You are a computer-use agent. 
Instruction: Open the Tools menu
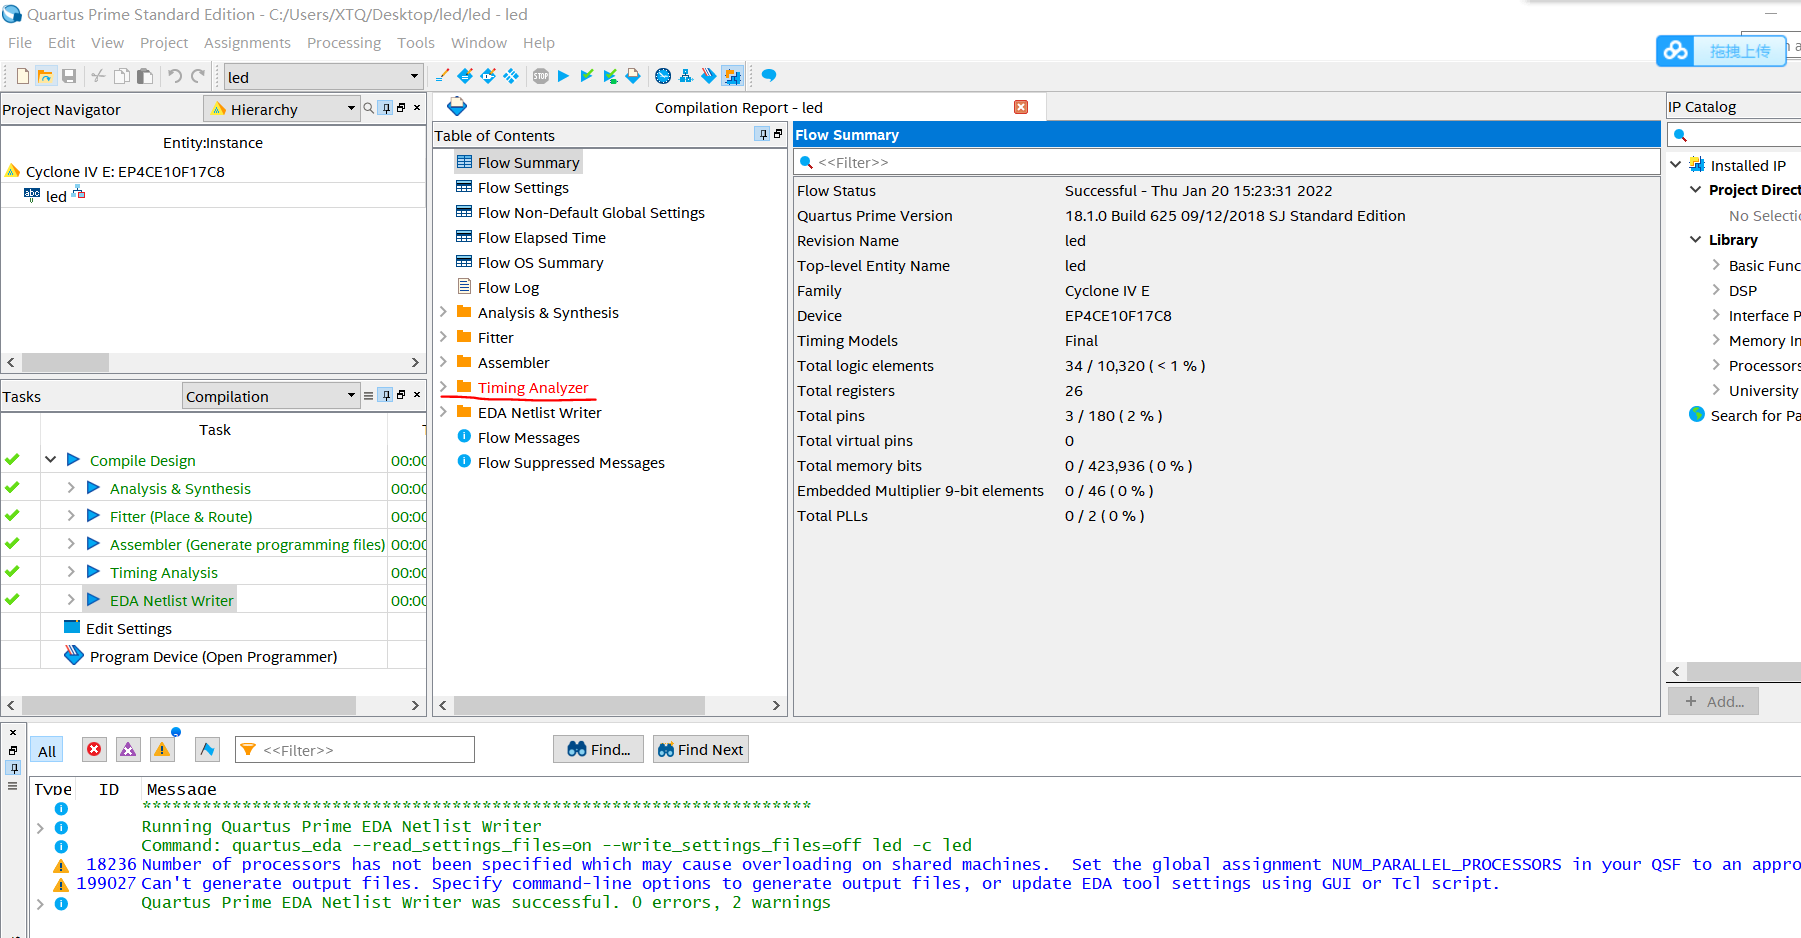coord(416,43)
